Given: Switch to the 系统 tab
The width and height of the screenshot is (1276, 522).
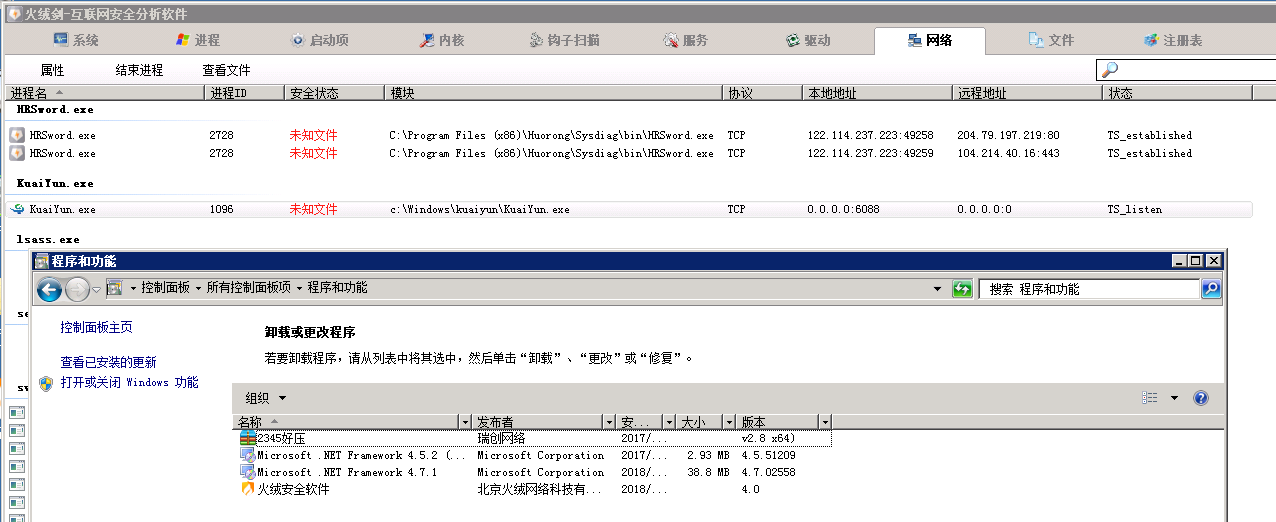Looking at the screenshot, I should (76, 40).
